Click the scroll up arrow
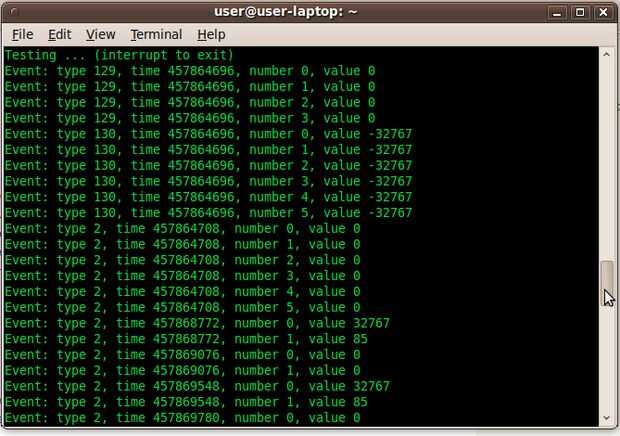The image size is (620, 436). (x=607, y=54)
